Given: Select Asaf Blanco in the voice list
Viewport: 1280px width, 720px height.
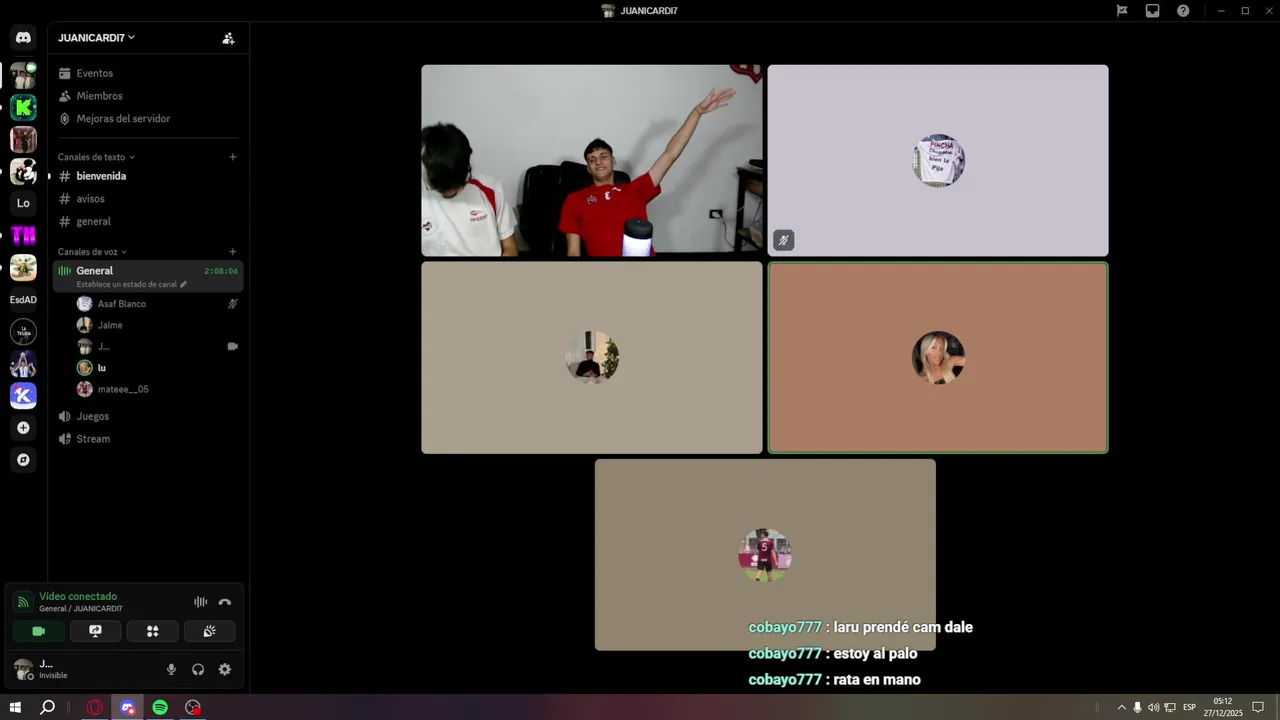Looking at the screenshot, I should pyautogui.click(x=158, y=304).
